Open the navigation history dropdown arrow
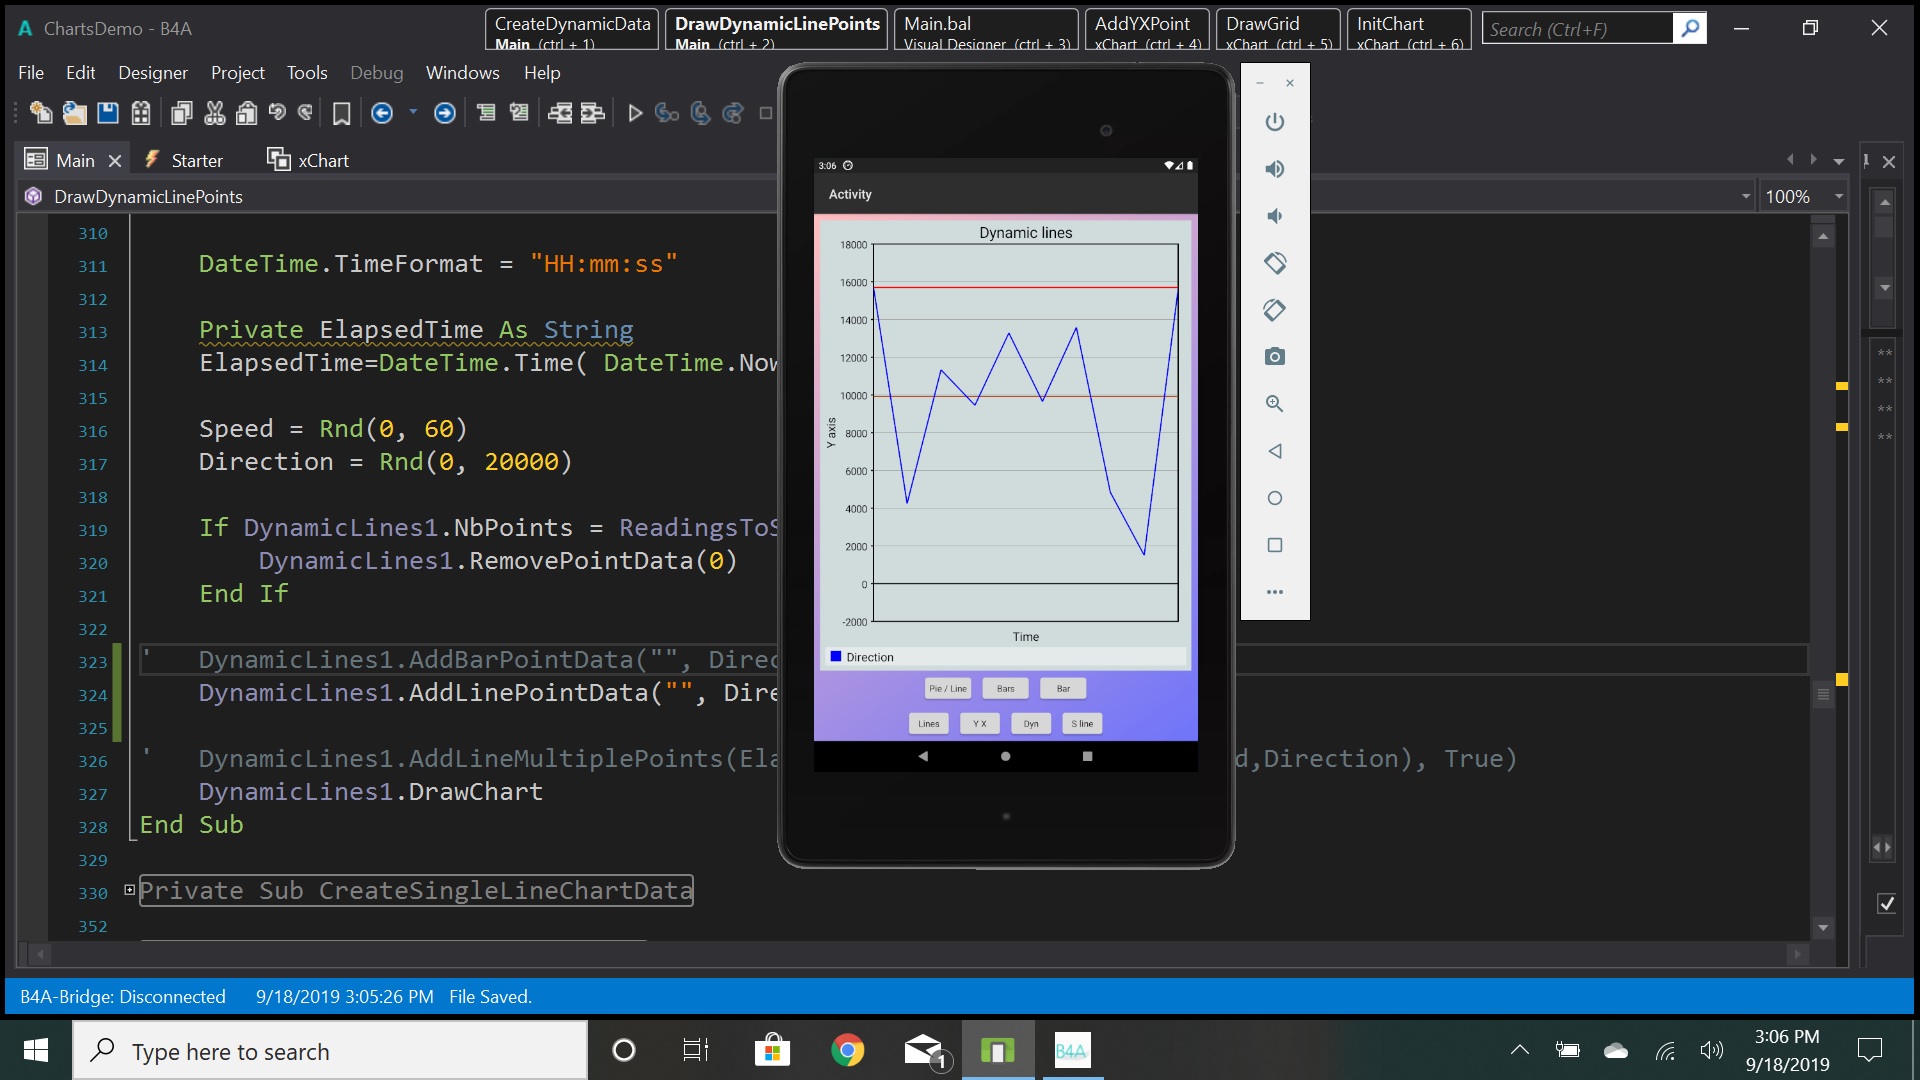 413,112
